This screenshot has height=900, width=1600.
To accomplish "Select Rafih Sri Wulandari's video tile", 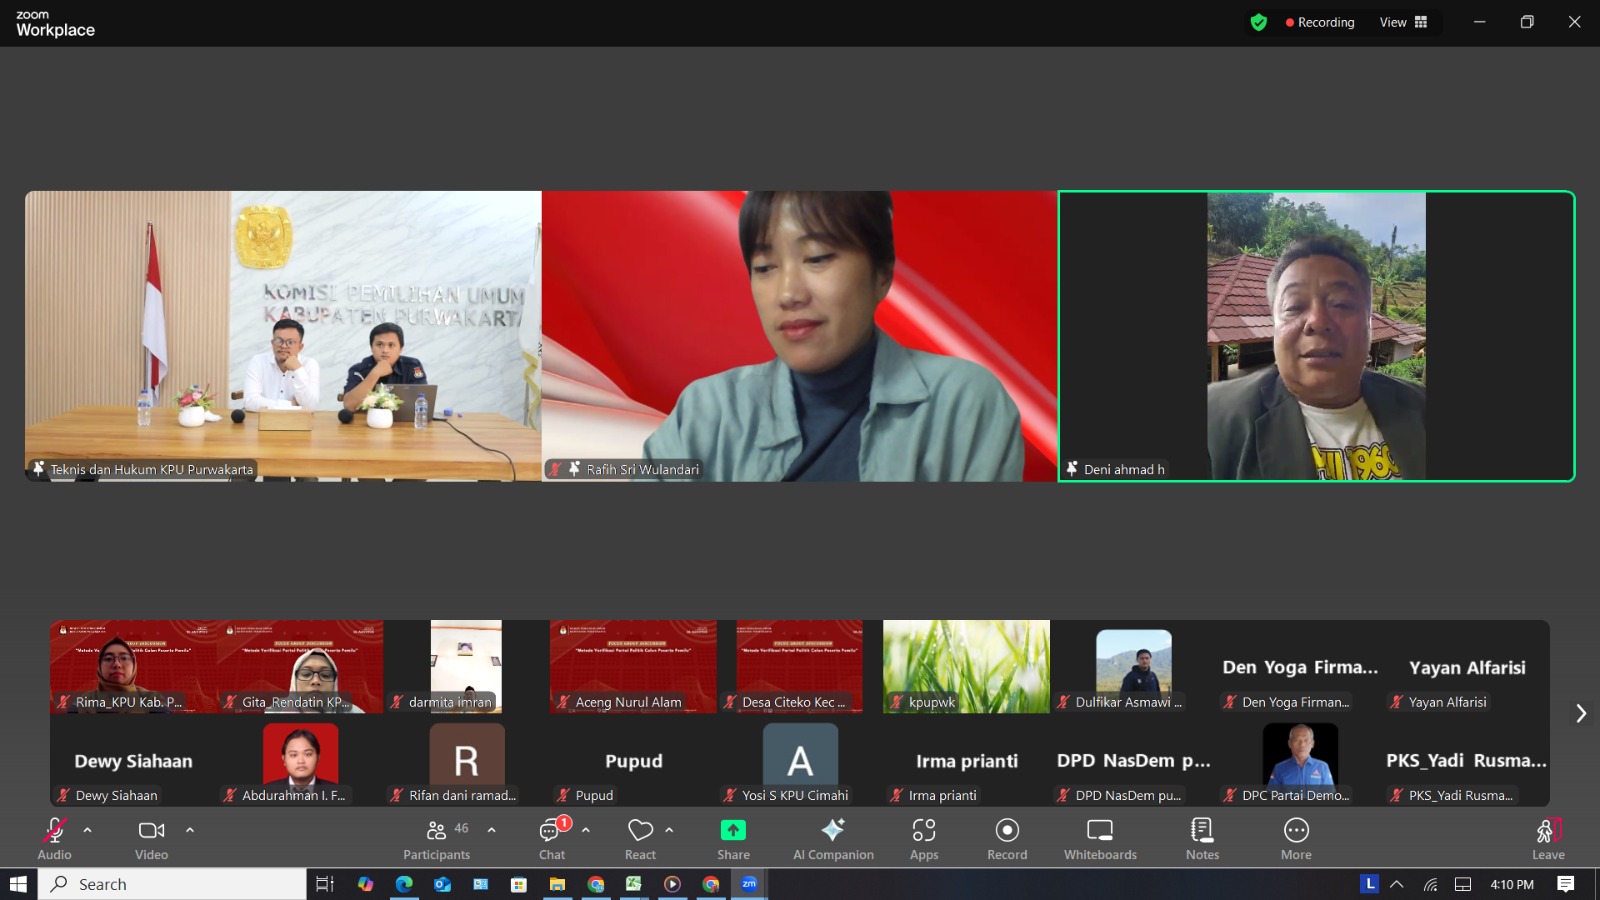I will tap(799, 336).
